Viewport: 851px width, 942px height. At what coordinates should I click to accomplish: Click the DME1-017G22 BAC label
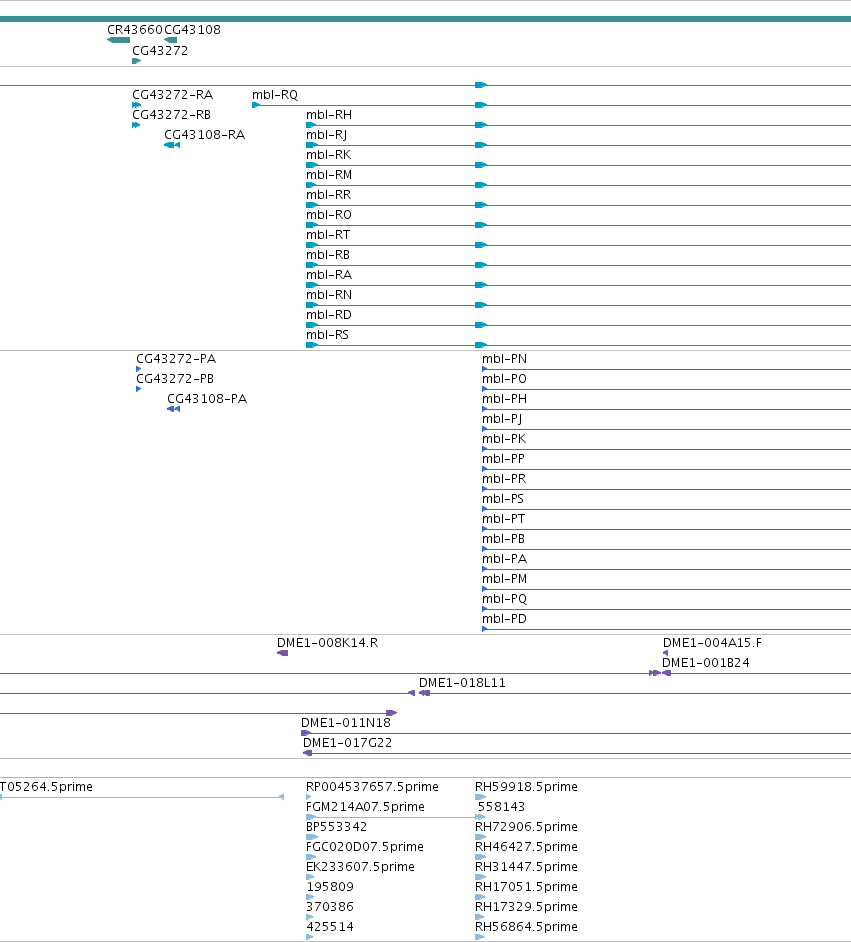pyautogui.click(x=347, y=743)
